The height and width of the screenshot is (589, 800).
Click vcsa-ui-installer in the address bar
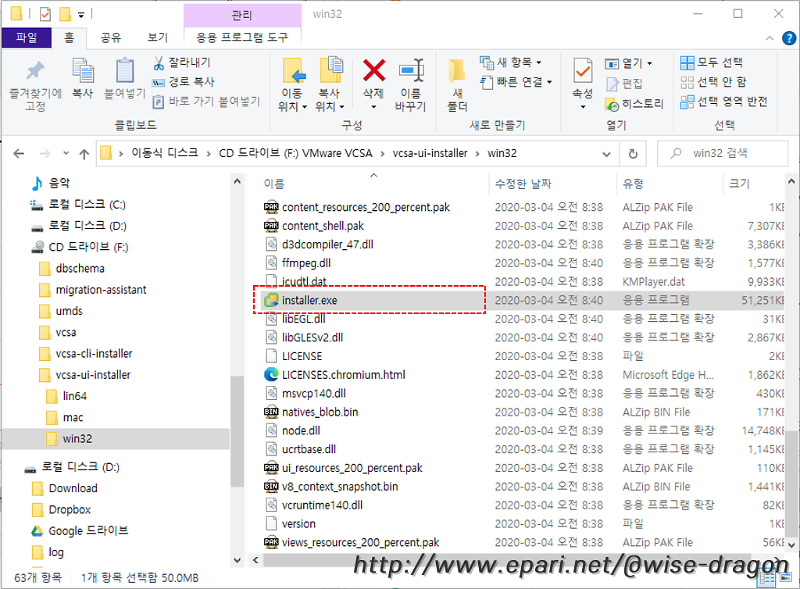430,153
